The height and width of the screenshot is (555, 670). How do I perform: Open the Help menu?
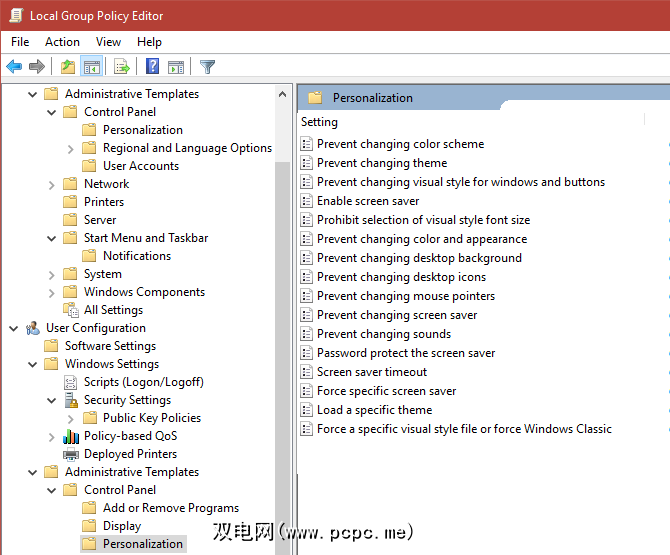click(149, 42)
